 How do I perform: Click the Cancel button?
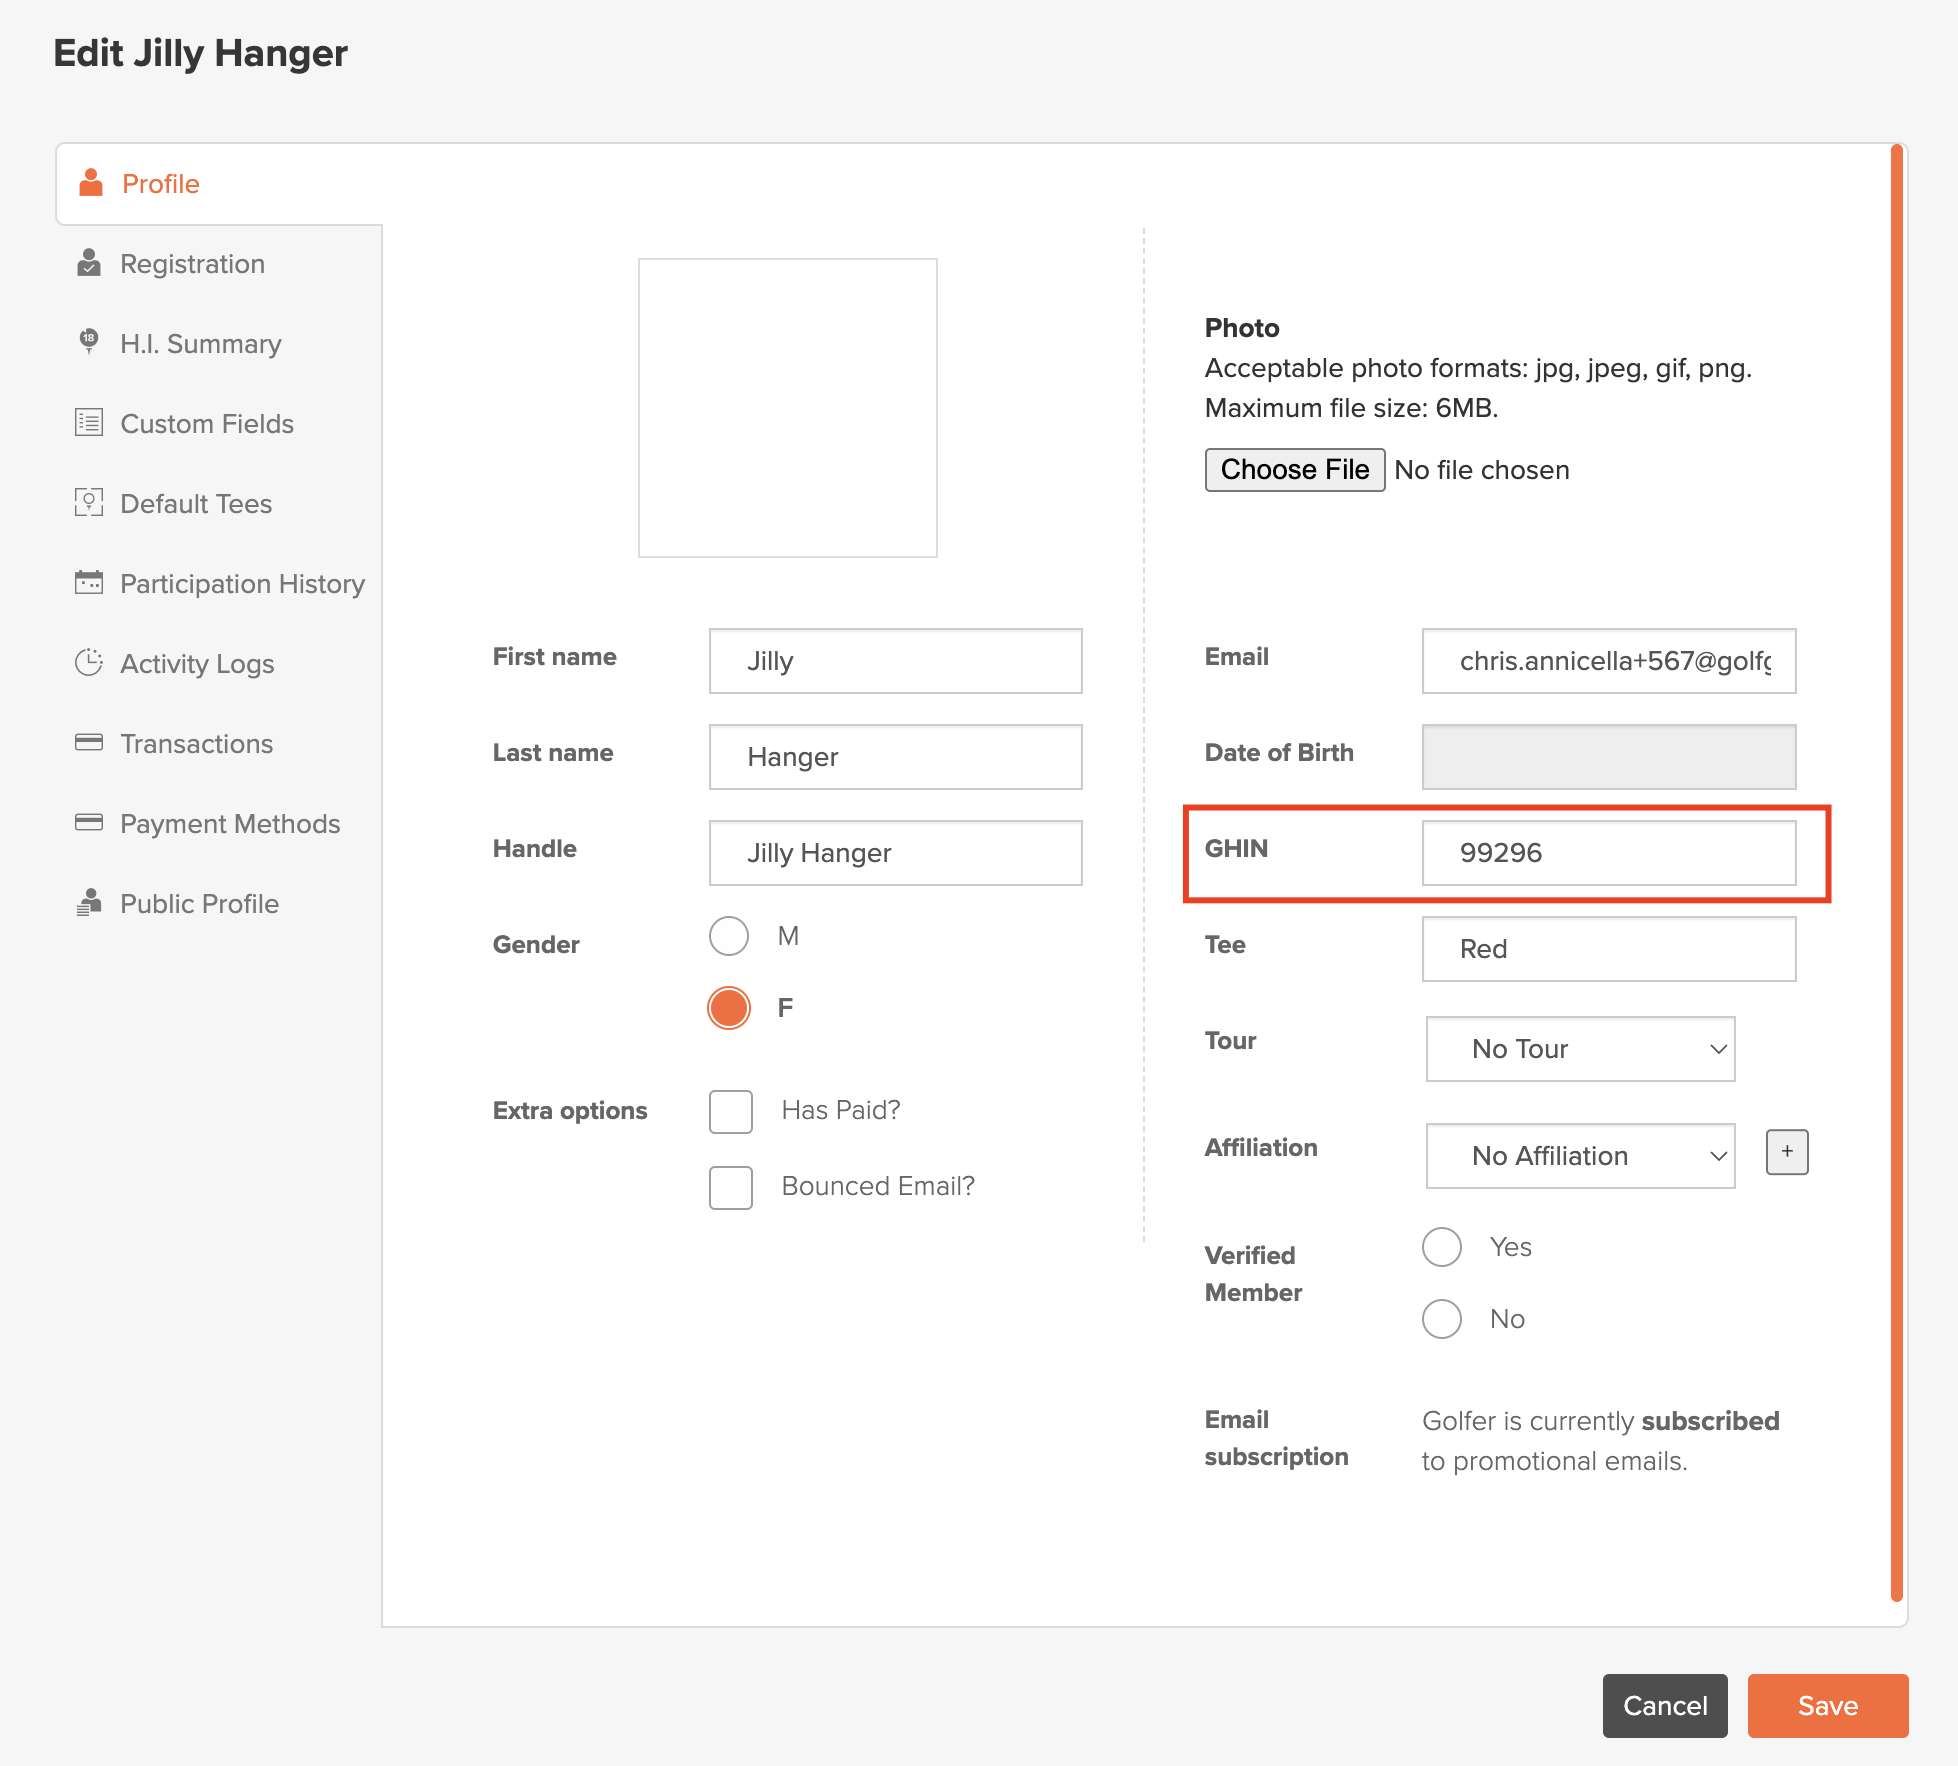click(1665, 1706)
